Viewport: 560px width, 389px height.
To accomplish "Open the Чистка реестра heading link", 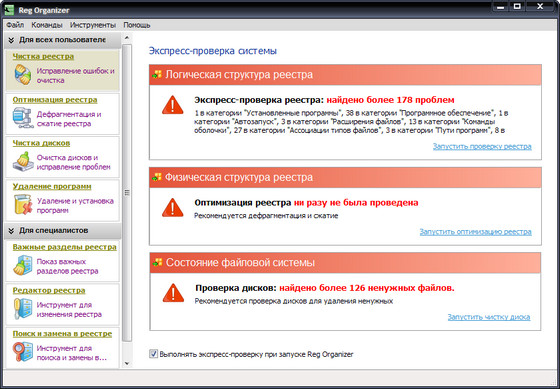I will pyautogui.click(x=43, y=56).
